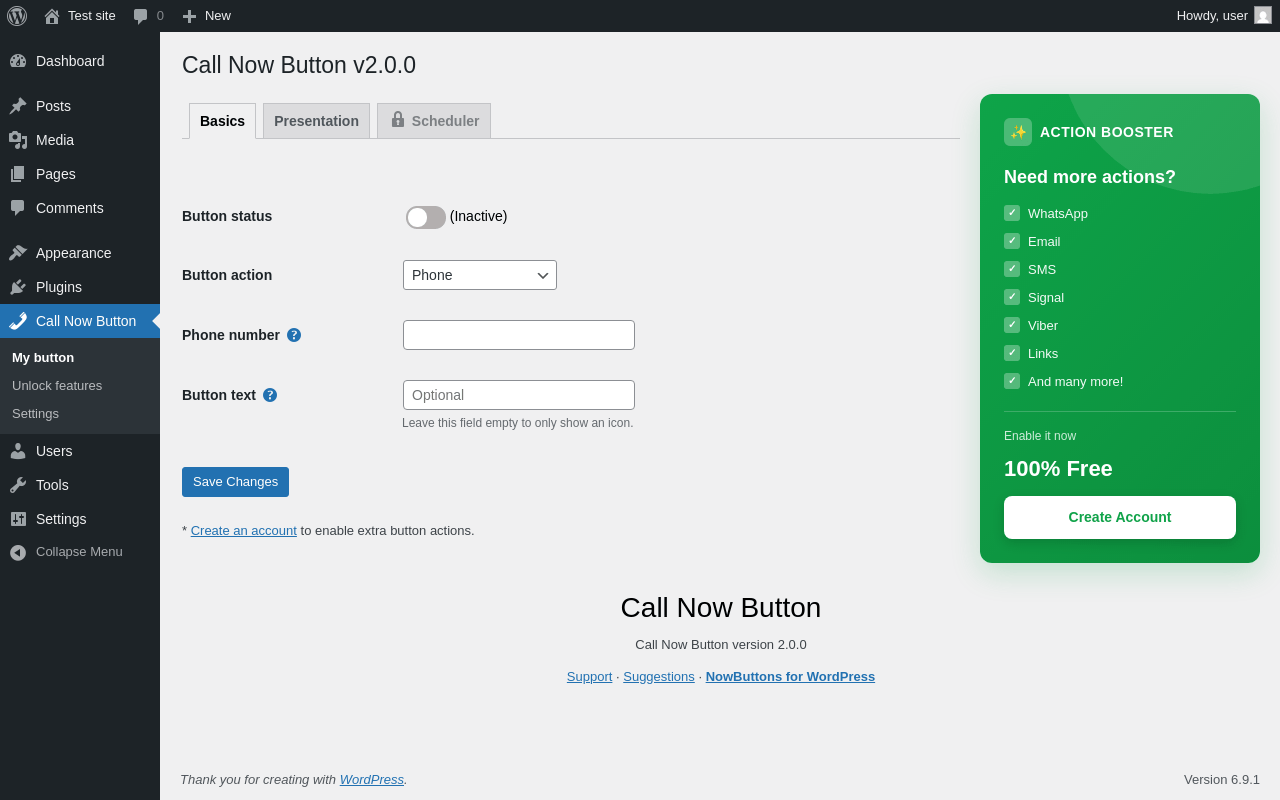Image resolution: width=1280 pixels, height=800 pixels.
Task: Open the Scheduler tab
Action: tap(434, 121)
